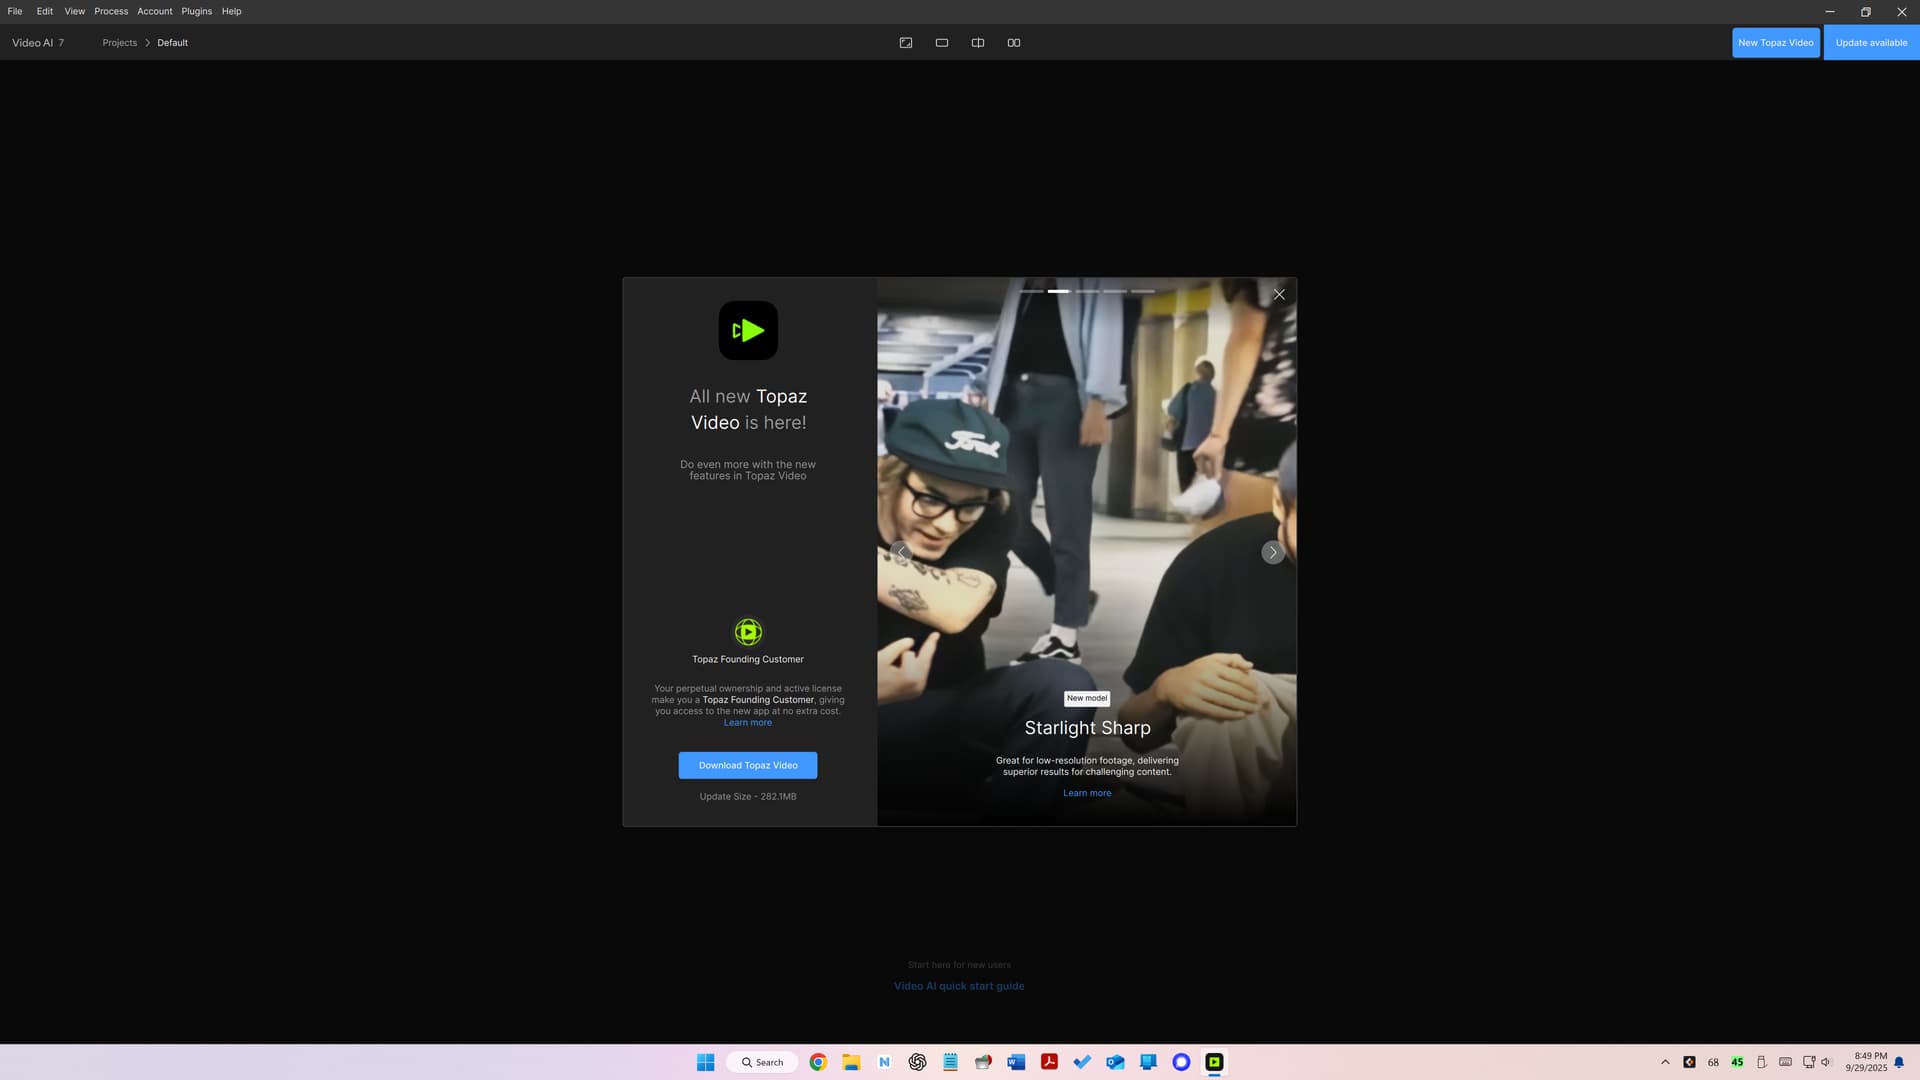Click the green Topaz Video app logo

click(x=748, y=330)
